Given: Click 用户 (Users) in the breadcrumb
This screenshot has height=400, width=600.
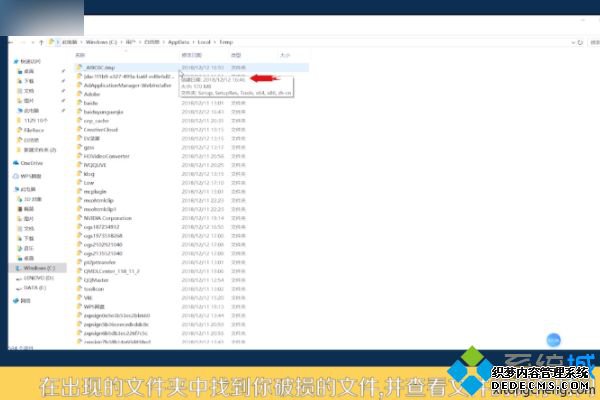Looking at the screenshot, I should (130, 42).
